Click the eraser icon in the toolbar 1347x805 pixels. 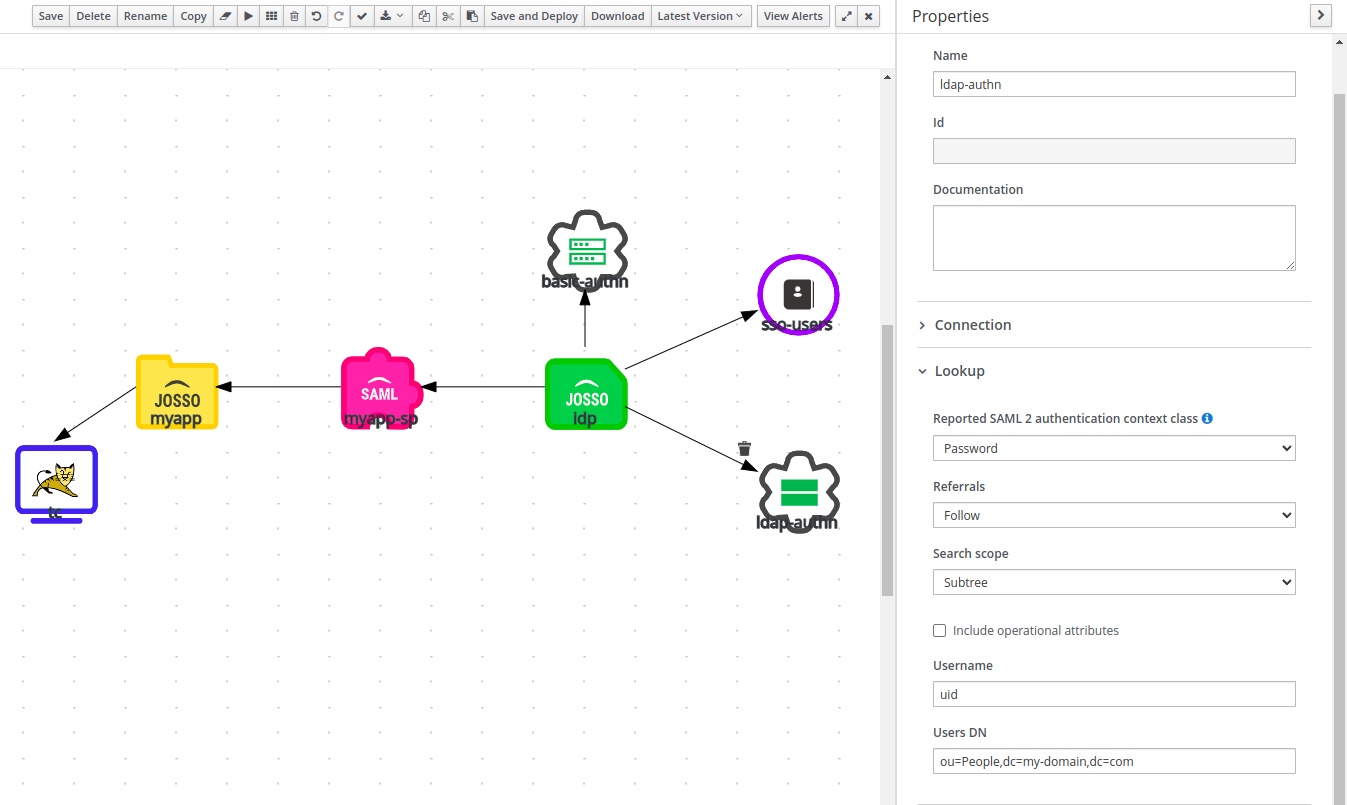pos(225,16)
